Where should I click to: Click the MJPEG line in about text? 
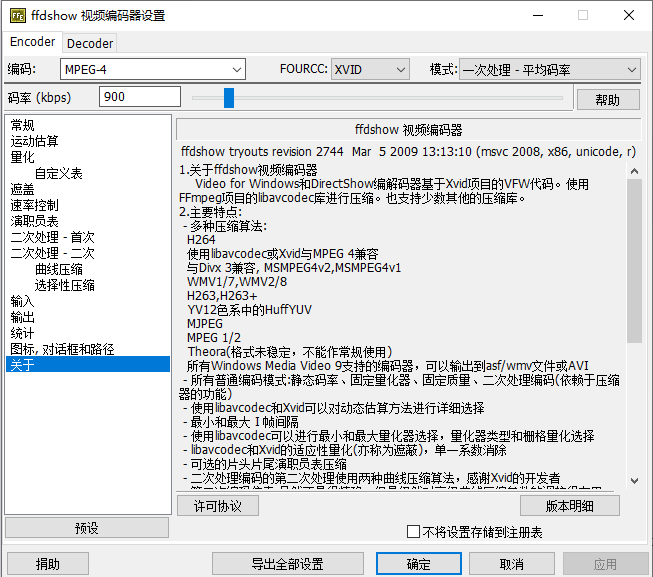pyautogui.click(x=205, y=324)
